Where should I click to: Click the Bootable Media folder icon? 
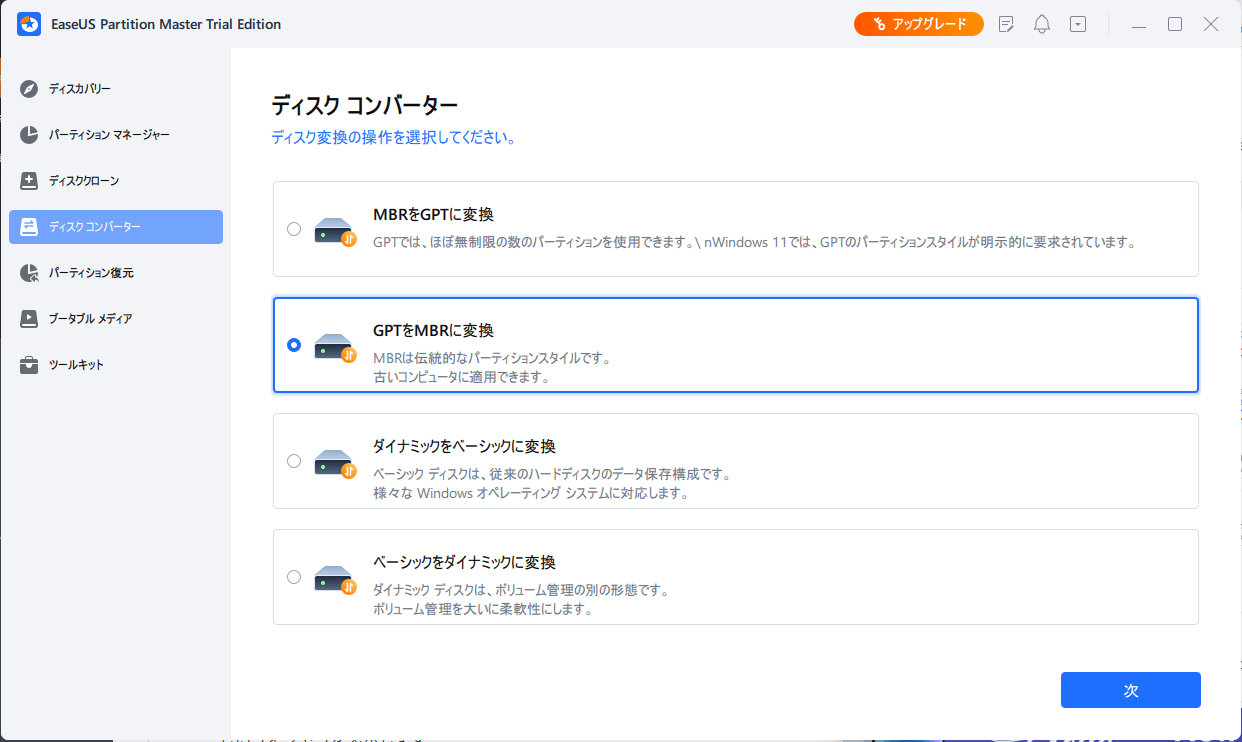[29, 319]
